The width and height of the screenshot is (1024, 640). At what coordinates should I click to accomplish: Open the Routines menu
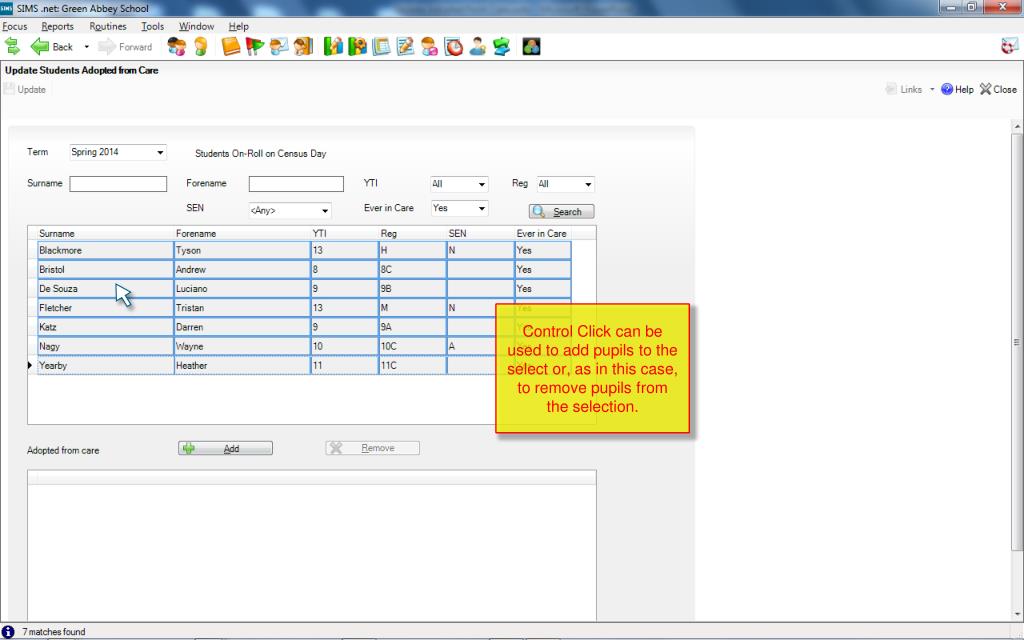click(108, 26)
